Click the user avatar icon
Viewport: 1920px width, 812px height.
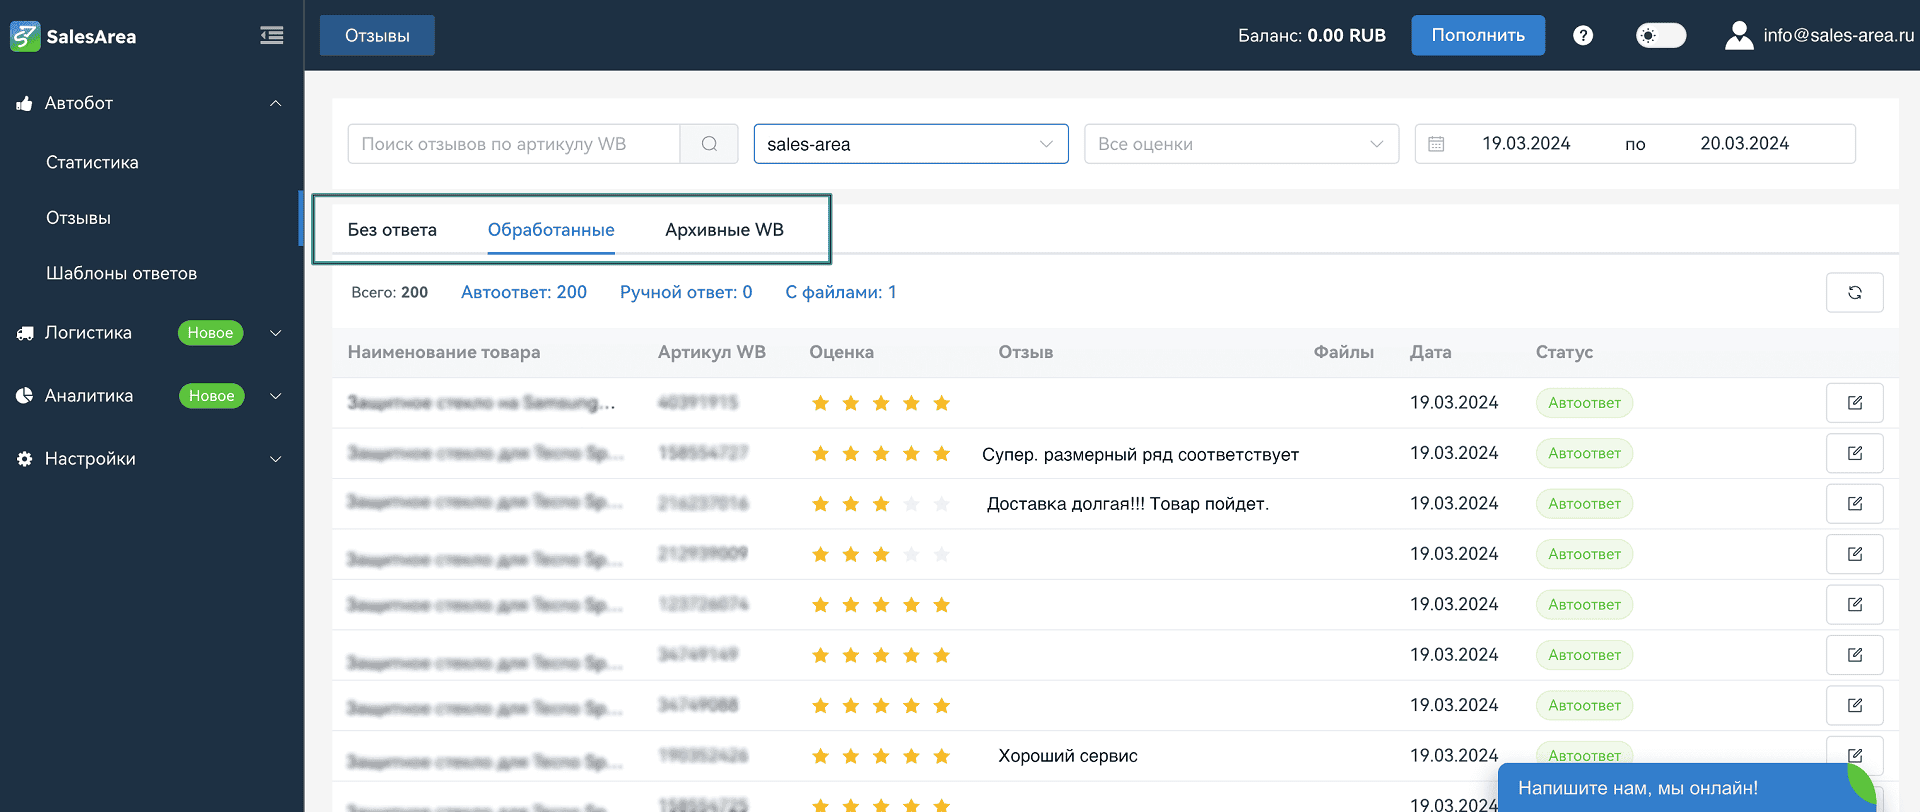[x=1739, y=35]
